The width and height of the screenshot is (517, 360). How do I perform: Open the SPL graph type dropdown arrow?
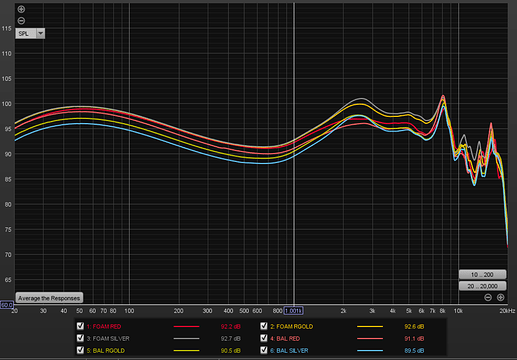tap(40, 33)
